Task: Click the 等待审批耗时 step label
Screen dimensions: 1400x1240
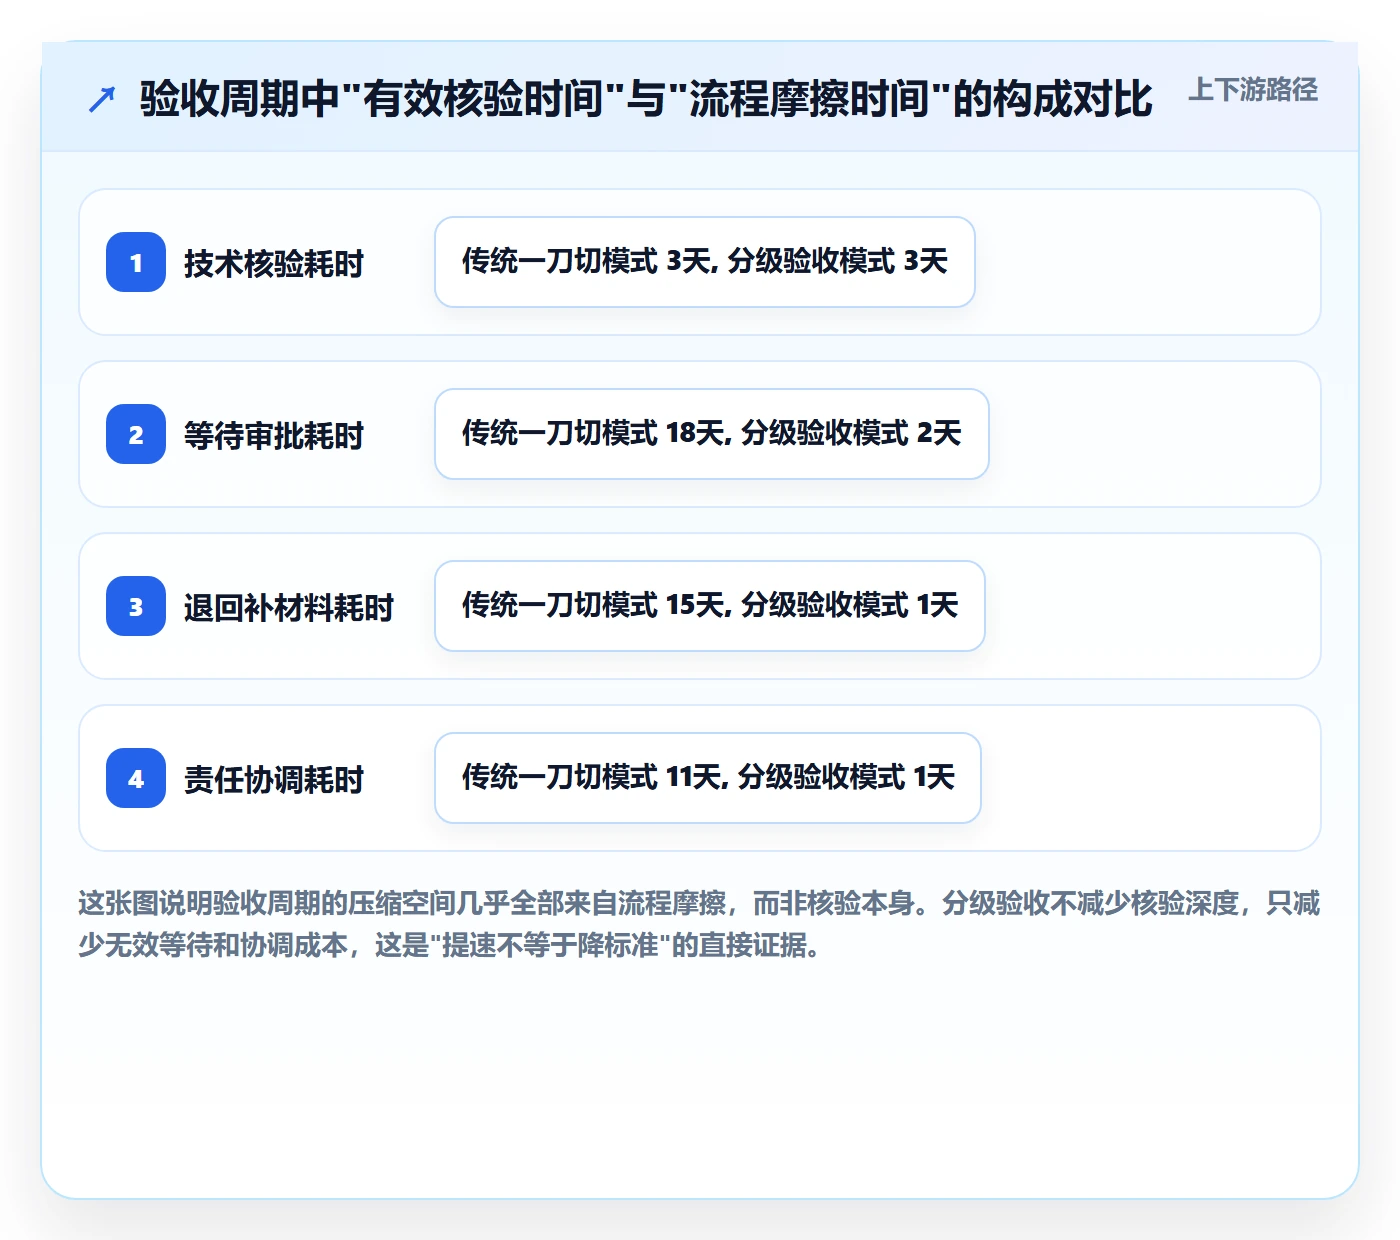Action: [x=274, y=436]
